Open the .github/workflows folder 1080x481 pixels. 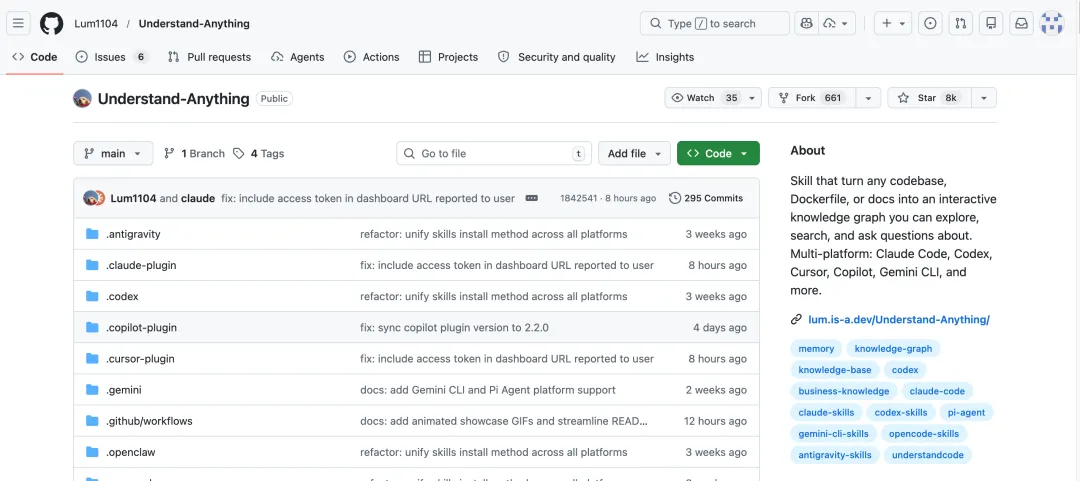coord(149,421)
